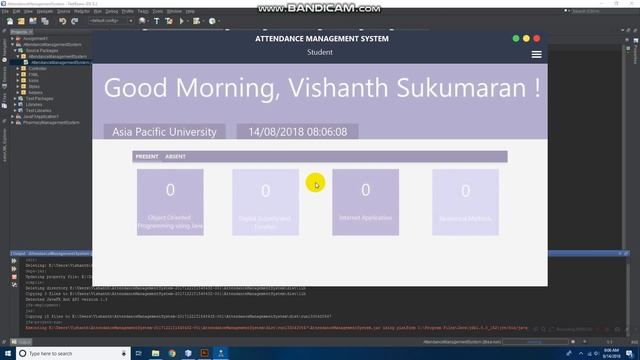Collapse the Source Packages node
Screen dimensions: 640x360
[x=15, y=50]
